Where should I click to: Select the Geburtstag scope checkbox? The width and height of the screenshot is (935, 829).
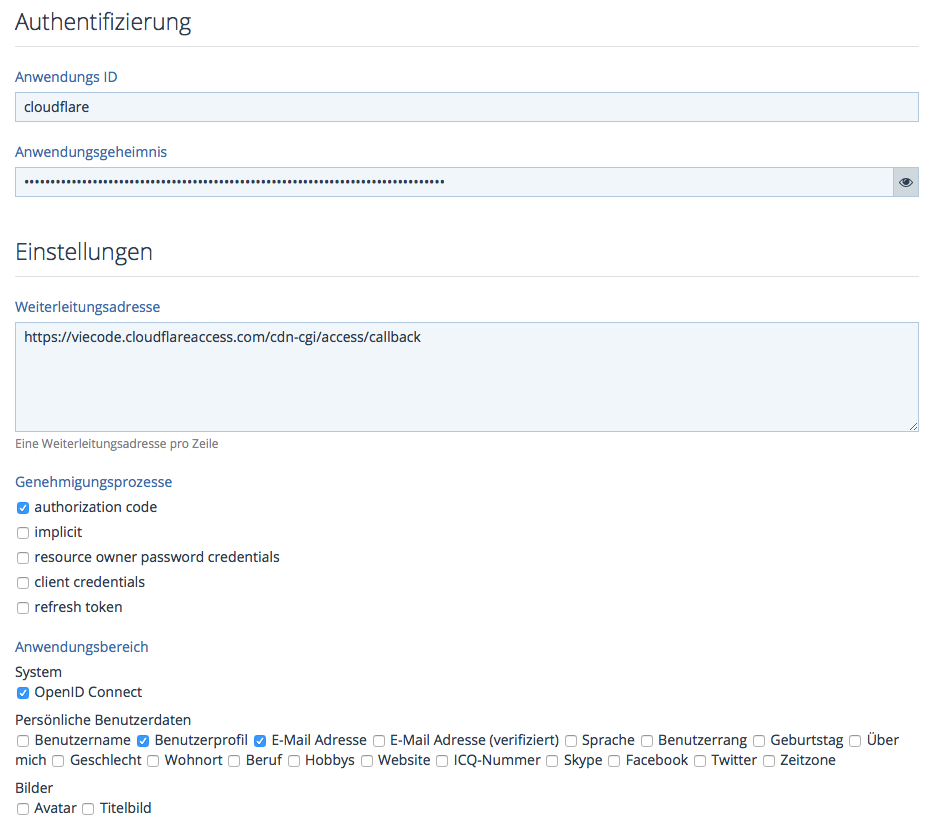[x=759, y=741]
